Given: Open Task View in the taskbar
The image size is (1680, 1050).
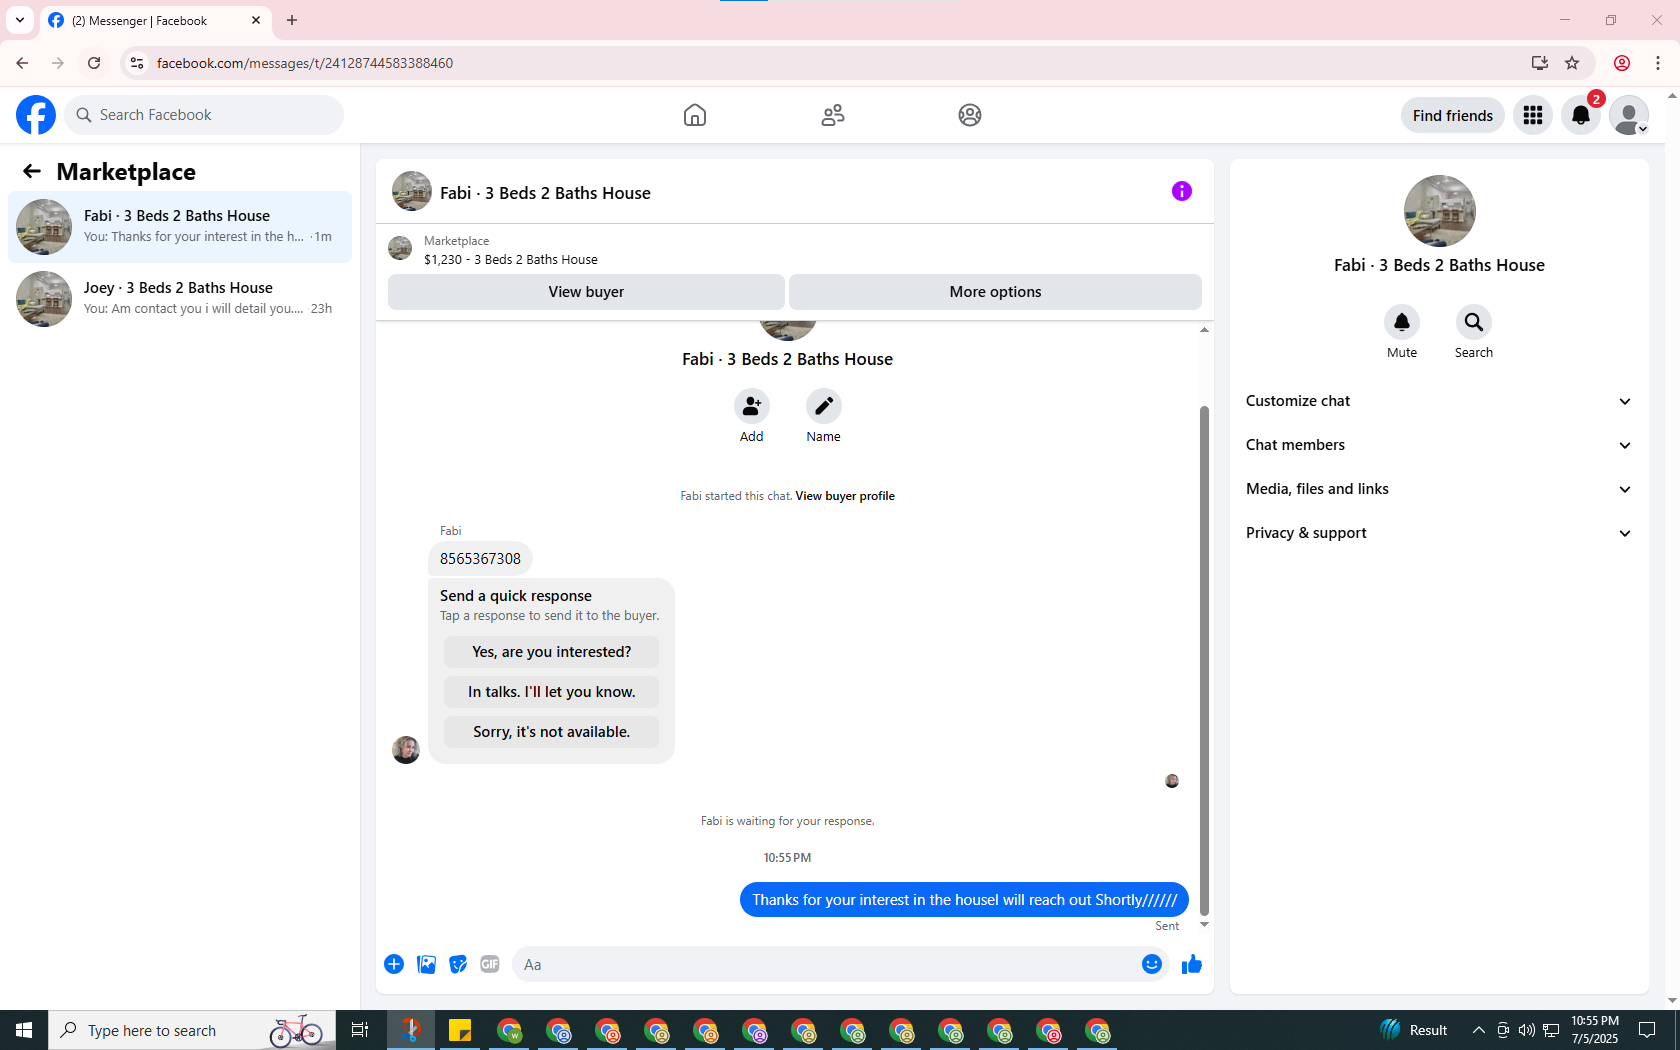Looking at the screenshot, I should click(360, 1030).
